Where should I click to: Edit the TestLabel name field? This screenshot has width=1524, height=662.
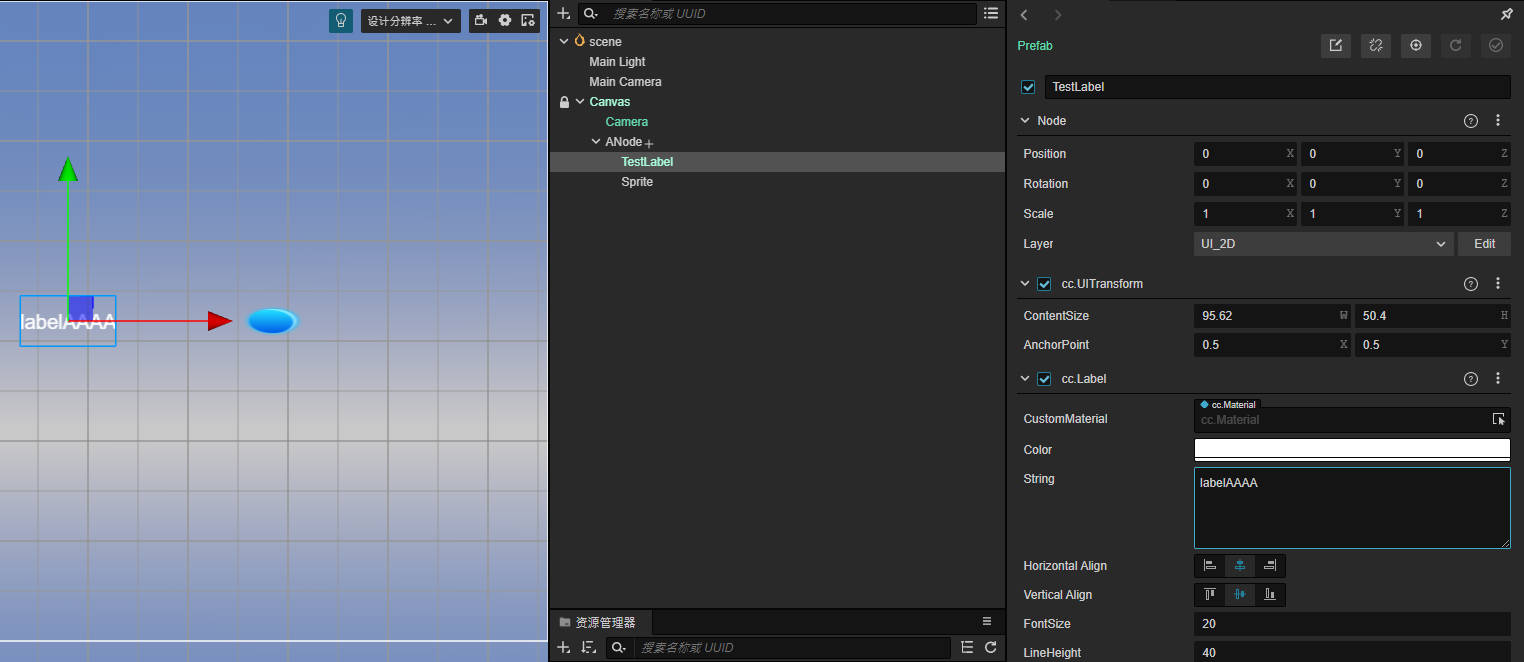[x=1278, y=87]
